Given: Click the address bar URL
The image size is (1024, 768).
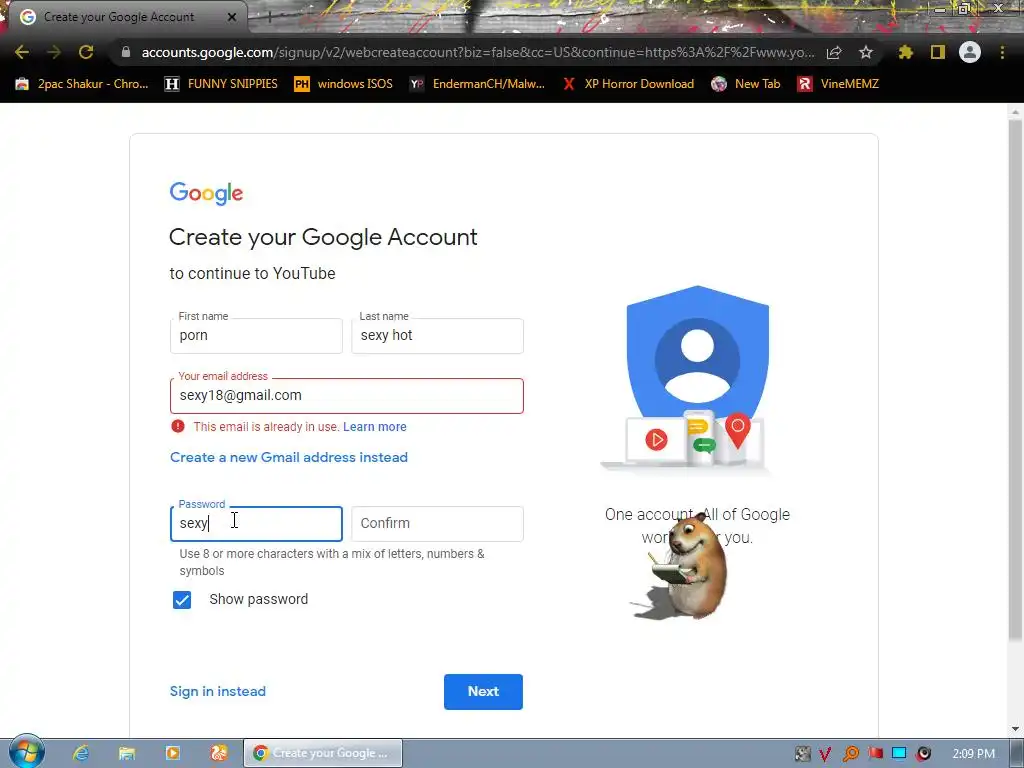Looking at the screenshot, I should click(477, 52).
